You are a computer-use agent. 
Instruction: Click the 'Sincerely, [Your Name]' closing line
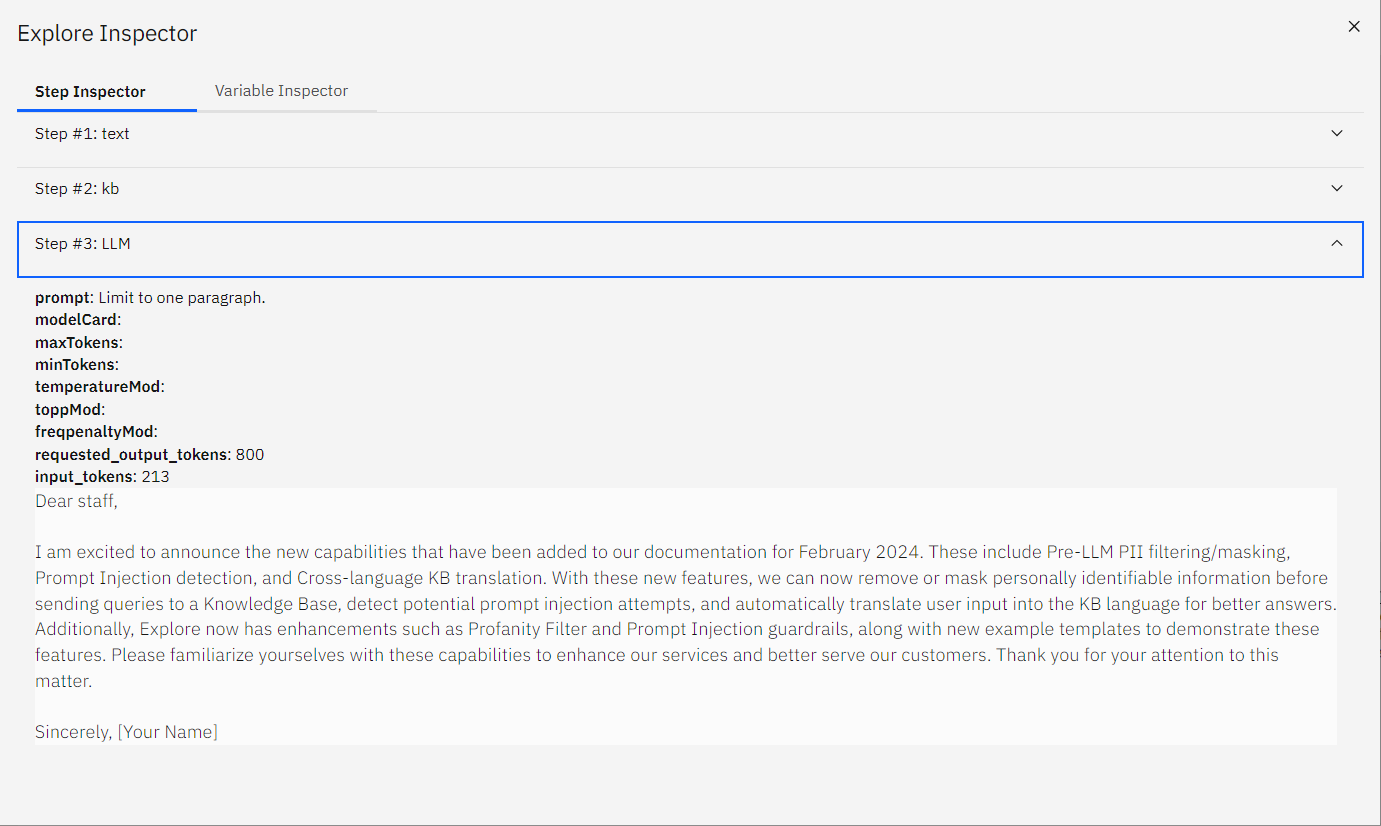tap(126, 732)
